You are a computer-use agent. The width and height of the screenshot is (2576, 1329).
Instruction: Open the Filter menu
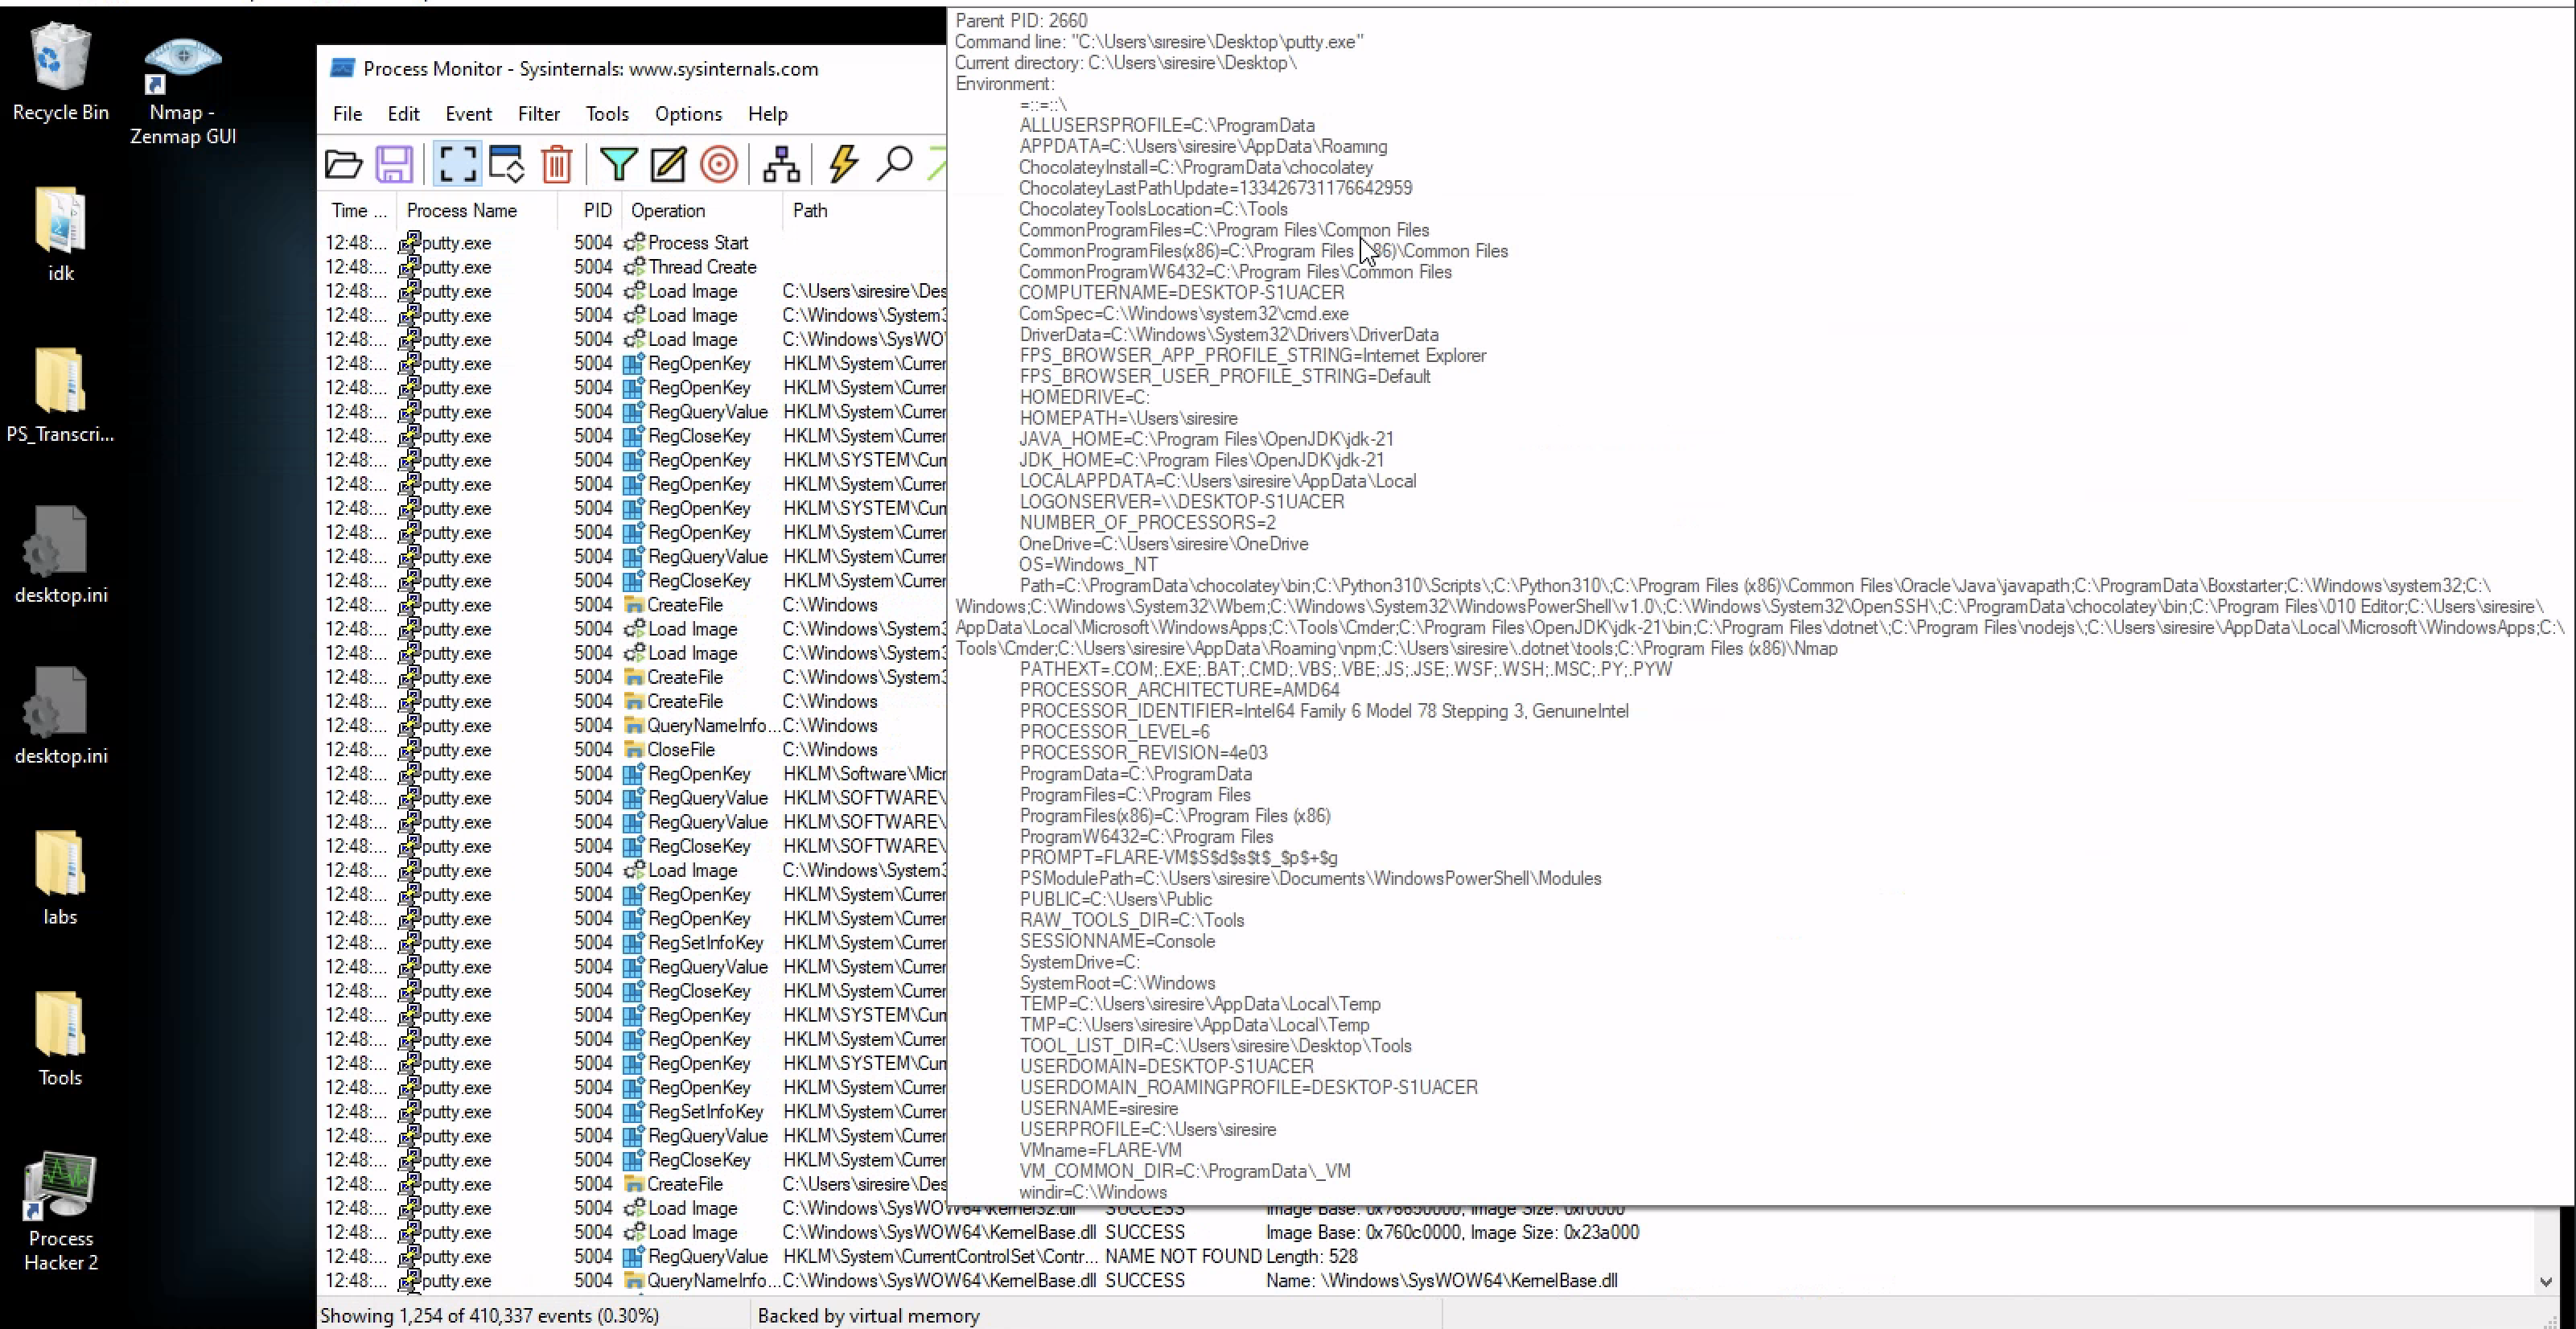point(539,114)
